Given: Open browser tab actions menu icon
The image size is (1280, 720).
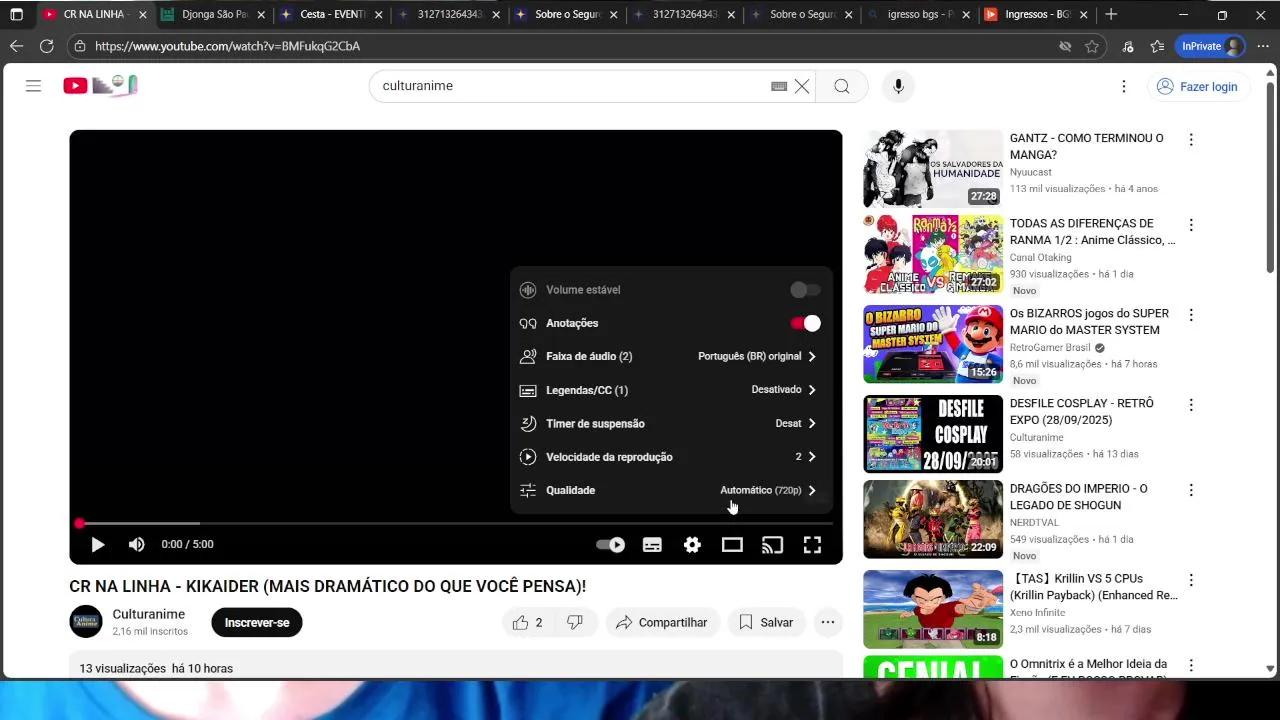Looking at the screenshot, I should point(16,15).
